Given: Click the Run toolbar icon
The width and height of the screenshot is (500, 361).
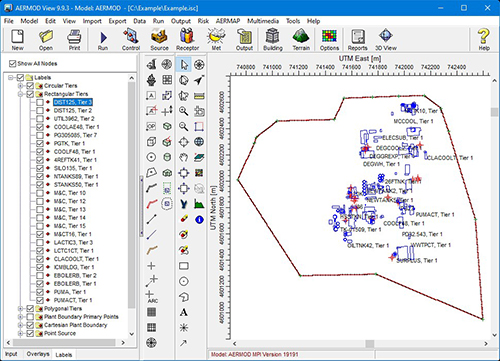Looking at the screenshot, I should pyautogui.click(x=103, y=40).
